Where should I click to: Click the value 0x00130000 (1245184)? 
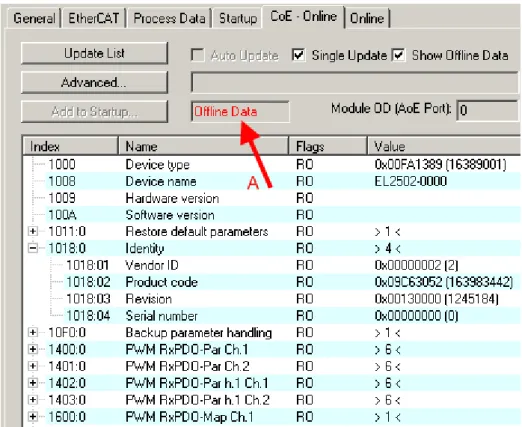point(437,299)
